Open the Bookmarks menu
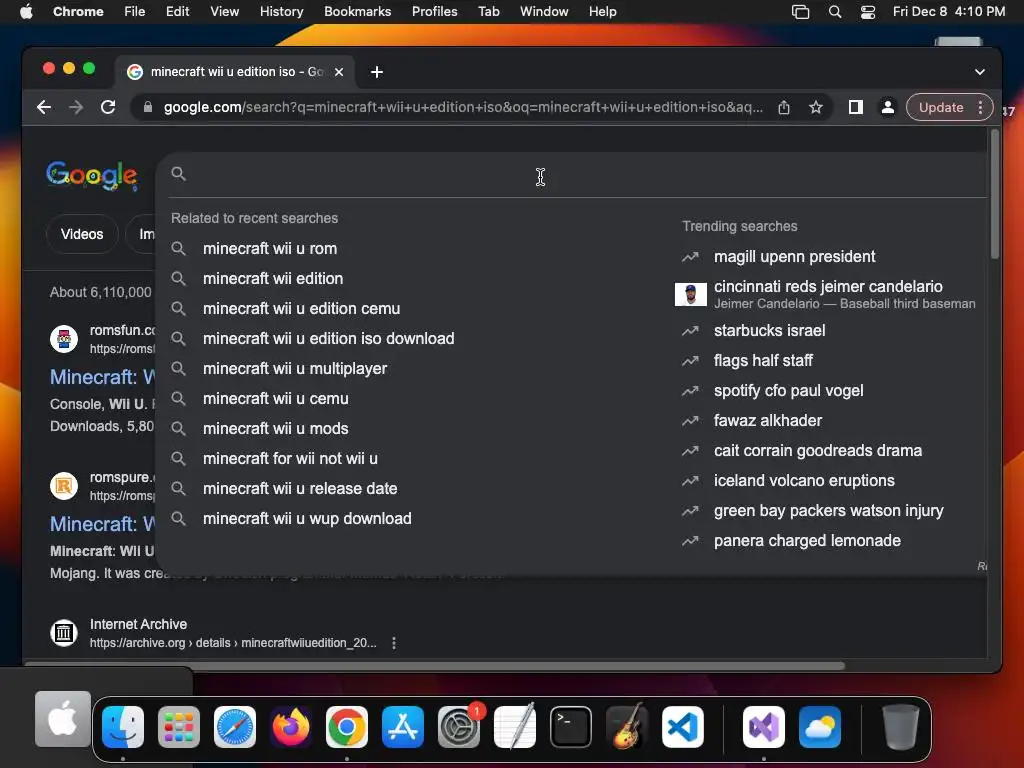 pyautogui.click(x=357, y=12)
